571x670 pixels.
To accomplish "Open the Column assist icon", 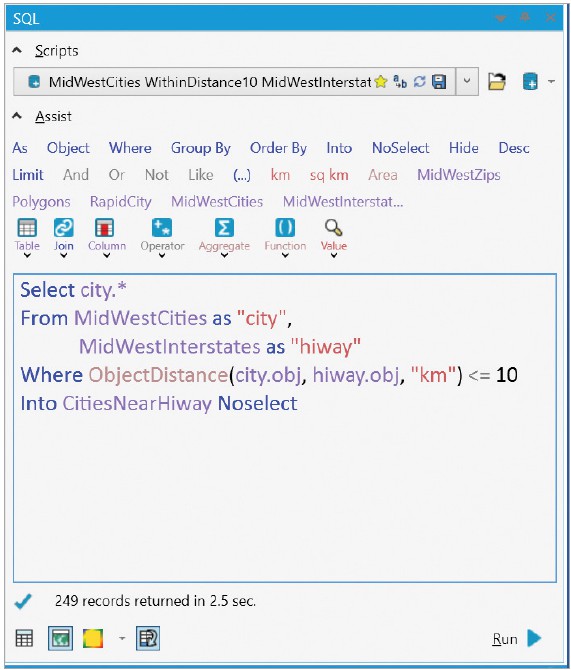I will [105, 228].
